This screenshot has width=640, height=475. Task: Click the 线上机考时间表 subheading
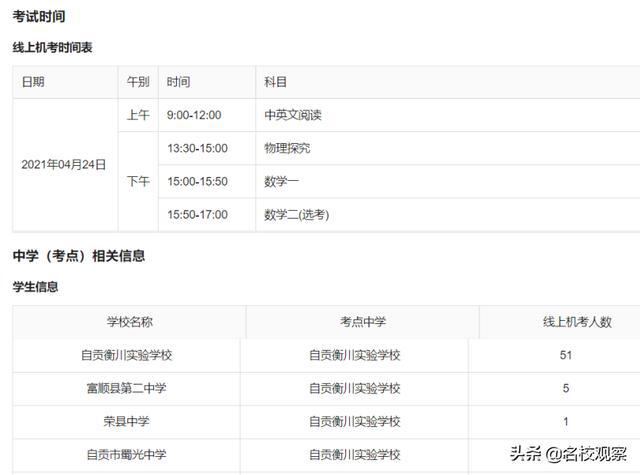[x=52, y=47]
